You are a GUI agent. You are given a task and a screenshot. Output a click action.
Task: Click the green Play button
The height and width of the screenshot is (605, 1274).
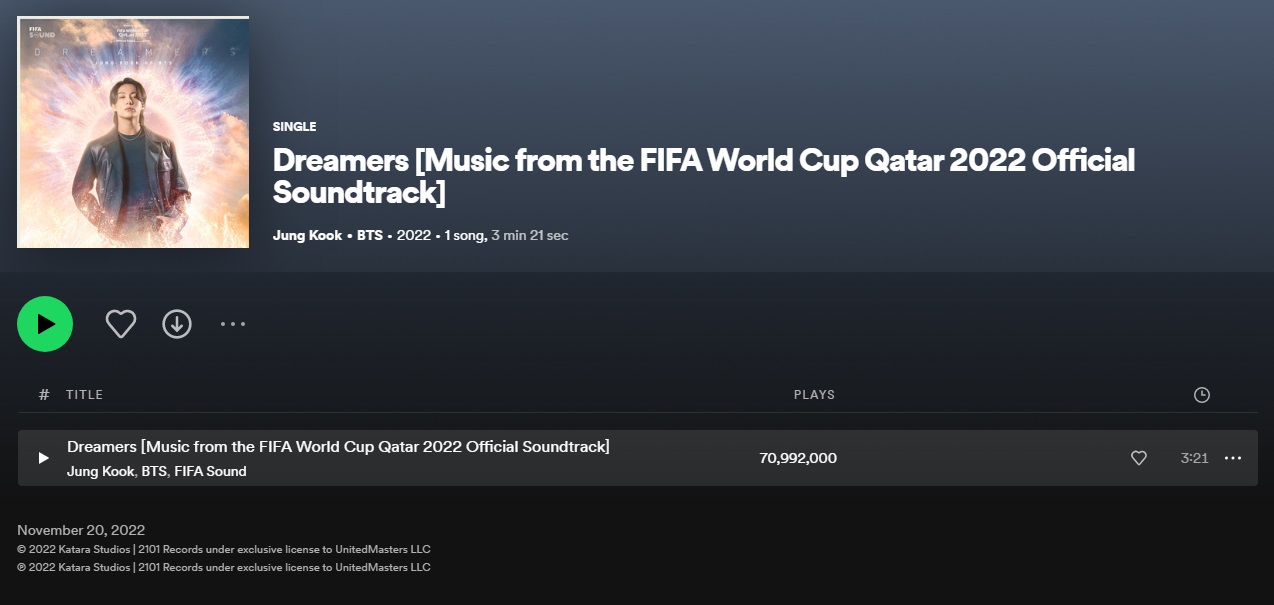coord(44,324)
